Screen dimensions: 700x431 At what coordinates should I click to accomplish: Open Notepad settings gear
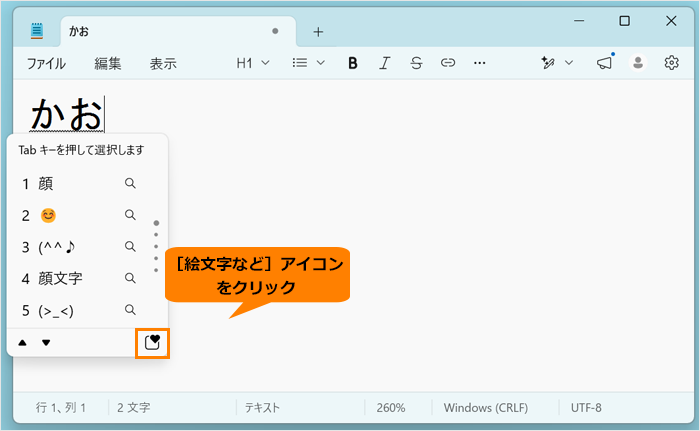tap(671, 63)
